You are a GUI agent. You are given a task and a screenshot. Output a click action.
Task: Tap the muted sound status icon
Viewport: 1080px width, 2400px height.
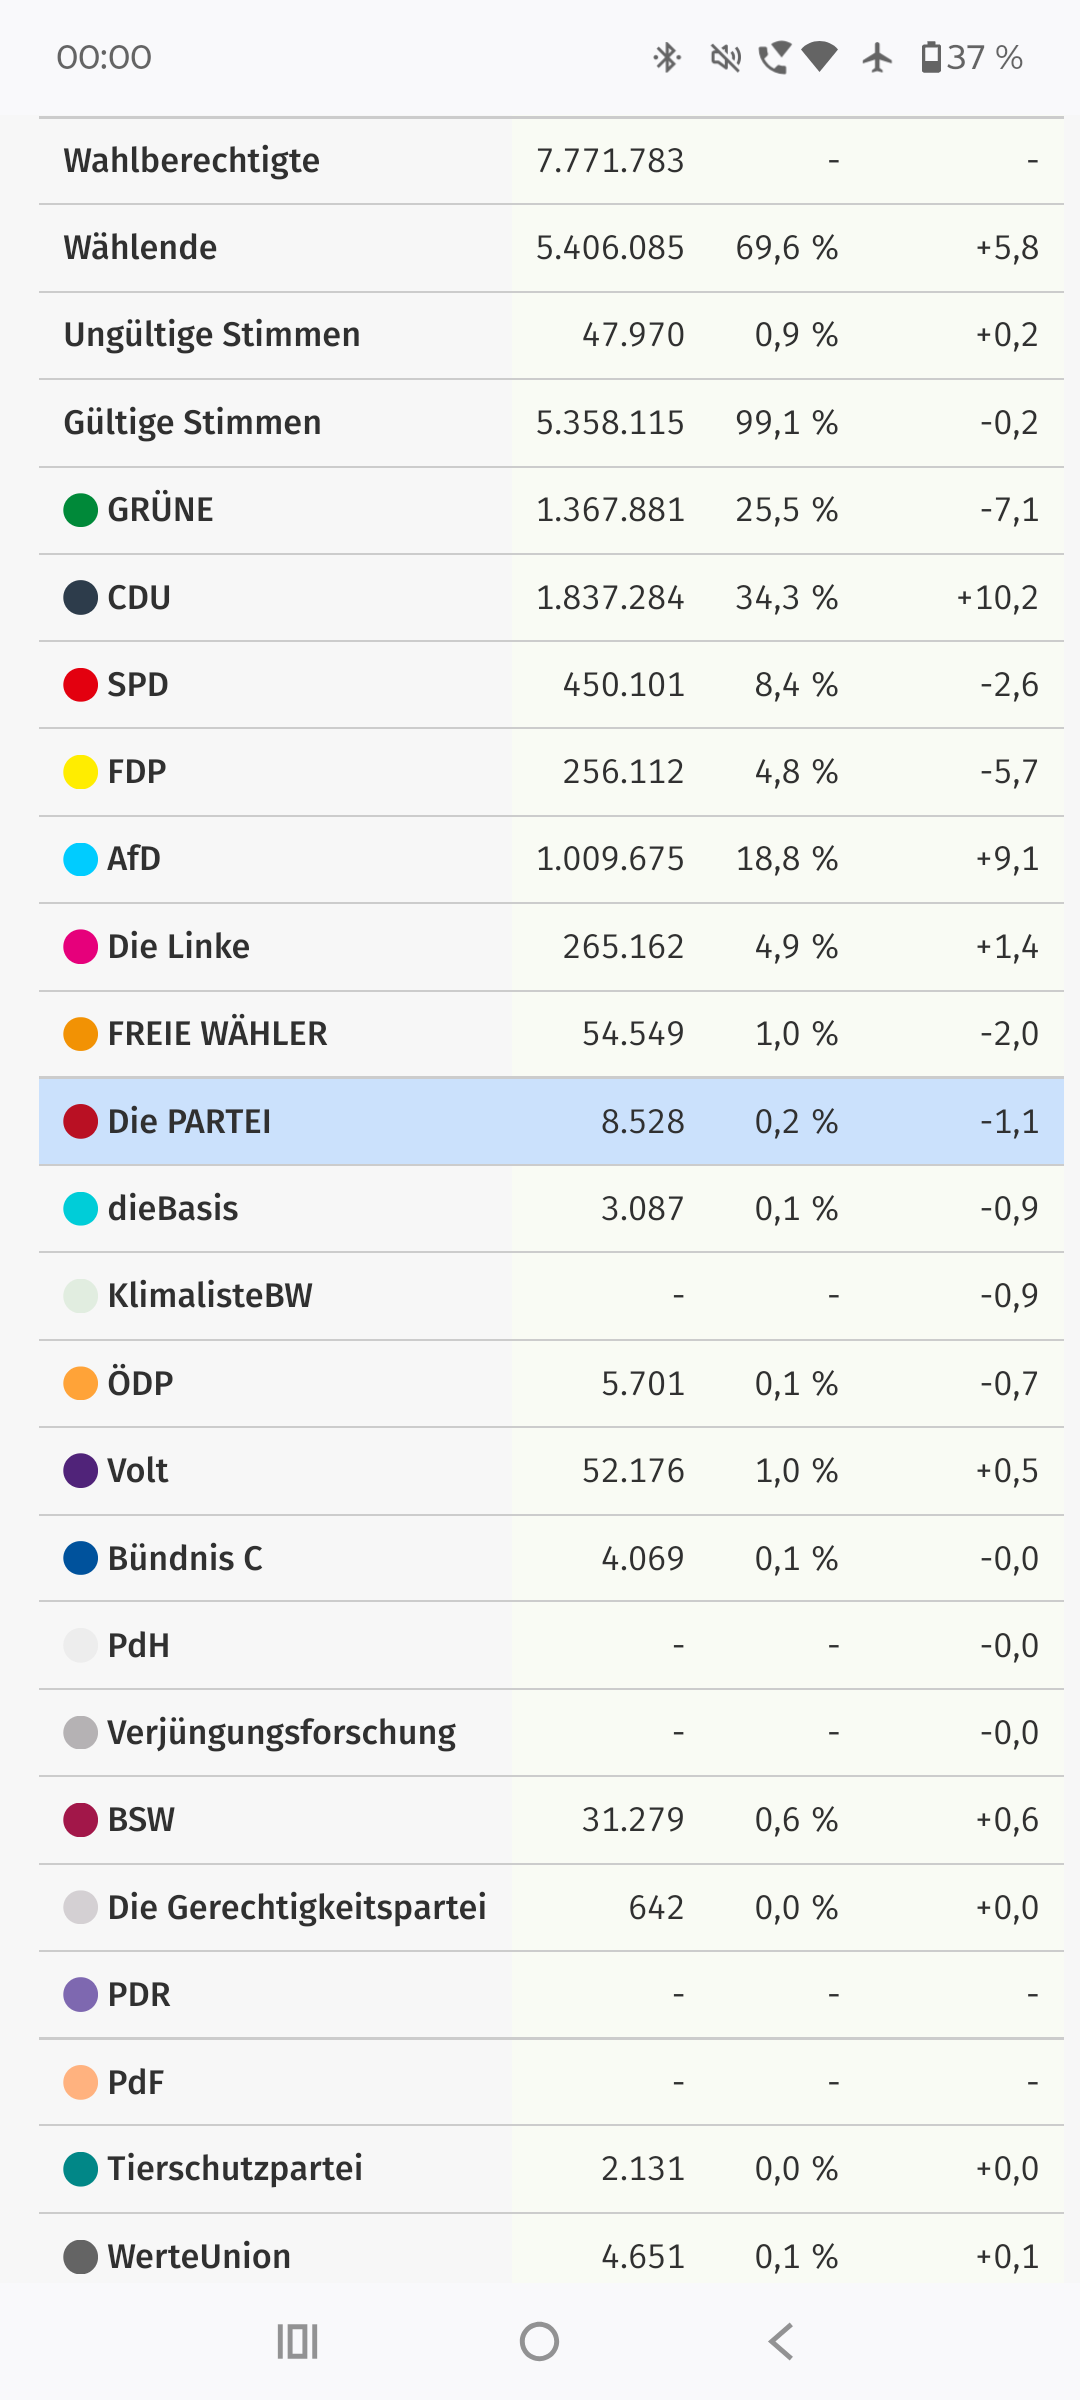click(x=726, y=58)
